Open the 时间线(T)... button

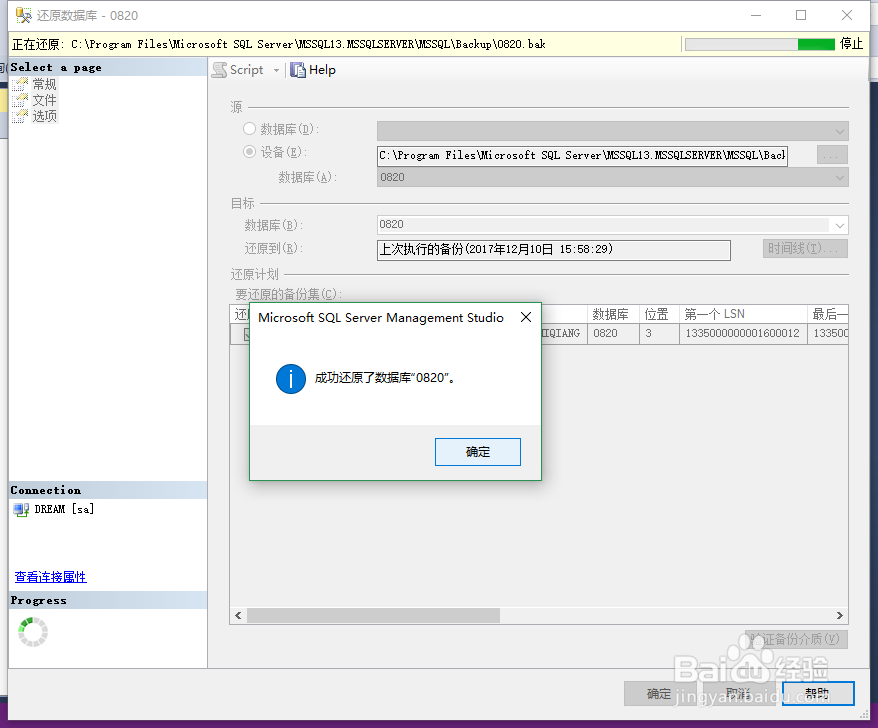[x=805, y=249]
